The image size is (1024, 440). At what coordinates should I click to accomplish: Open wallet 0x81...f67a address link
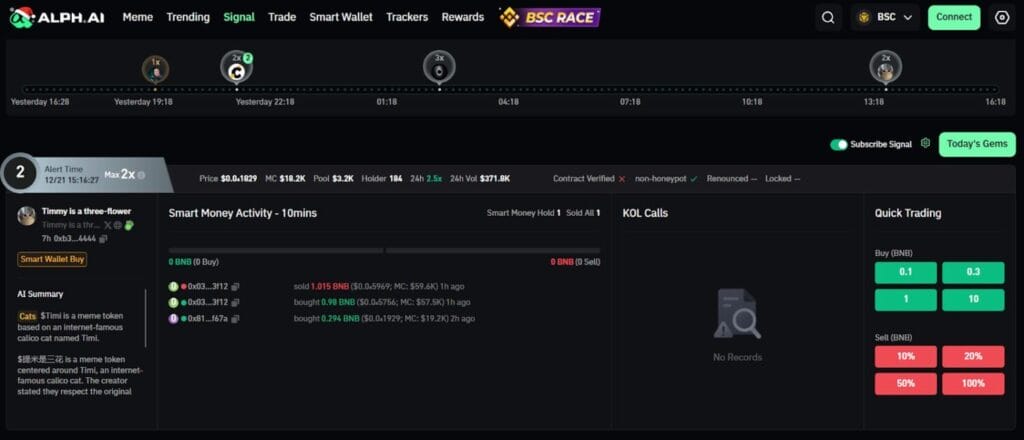coord(208,319)
